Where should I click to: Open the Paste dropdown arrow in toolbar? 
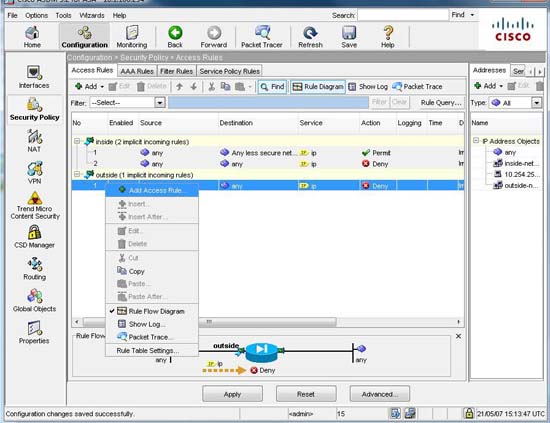click(x=250, y=87)
